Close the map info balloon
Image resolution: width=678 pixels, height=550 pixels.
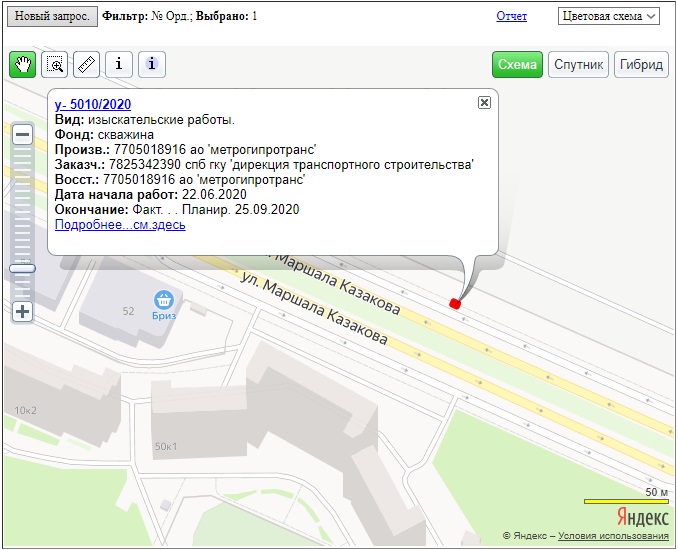484,103
